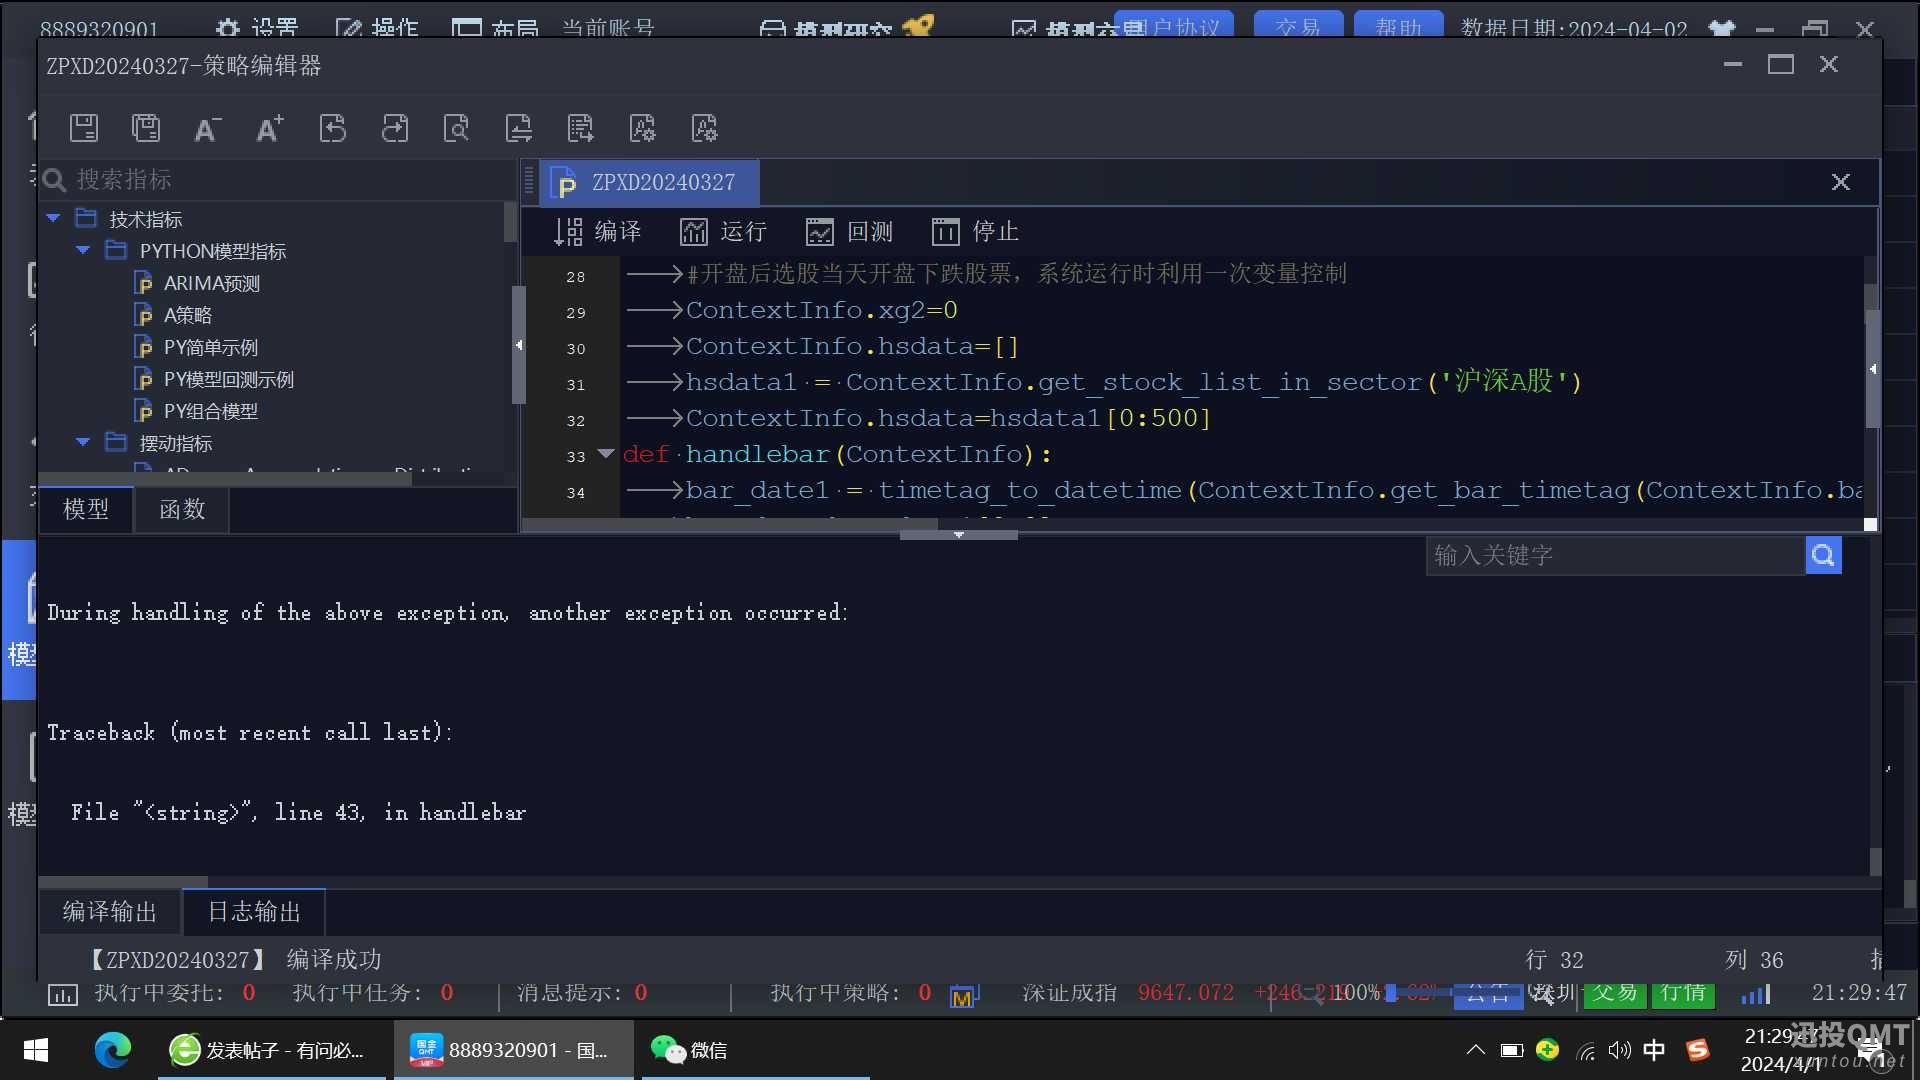Select PY组合模型 in the tree
The image size is (1920, 1080).
click(210, 411)
